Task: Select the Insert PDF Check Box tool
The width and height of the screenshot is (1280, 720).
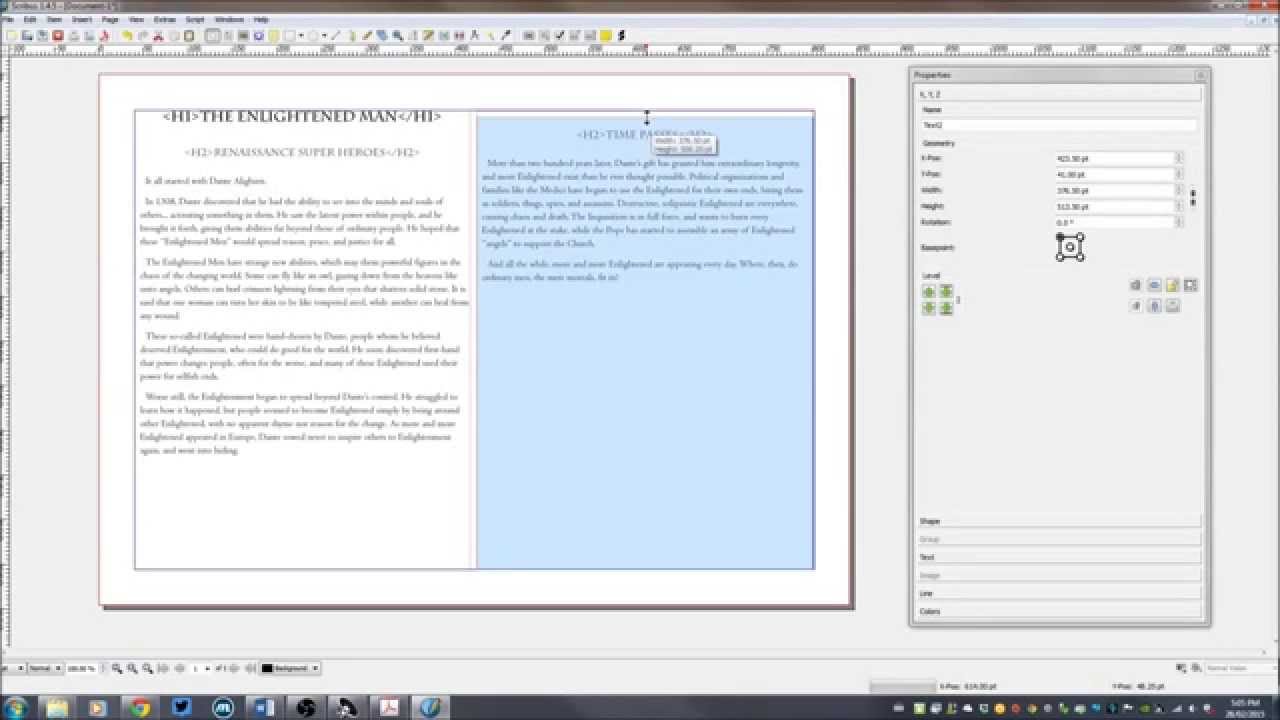Action: pyautogui.click(x=560, y=35)
